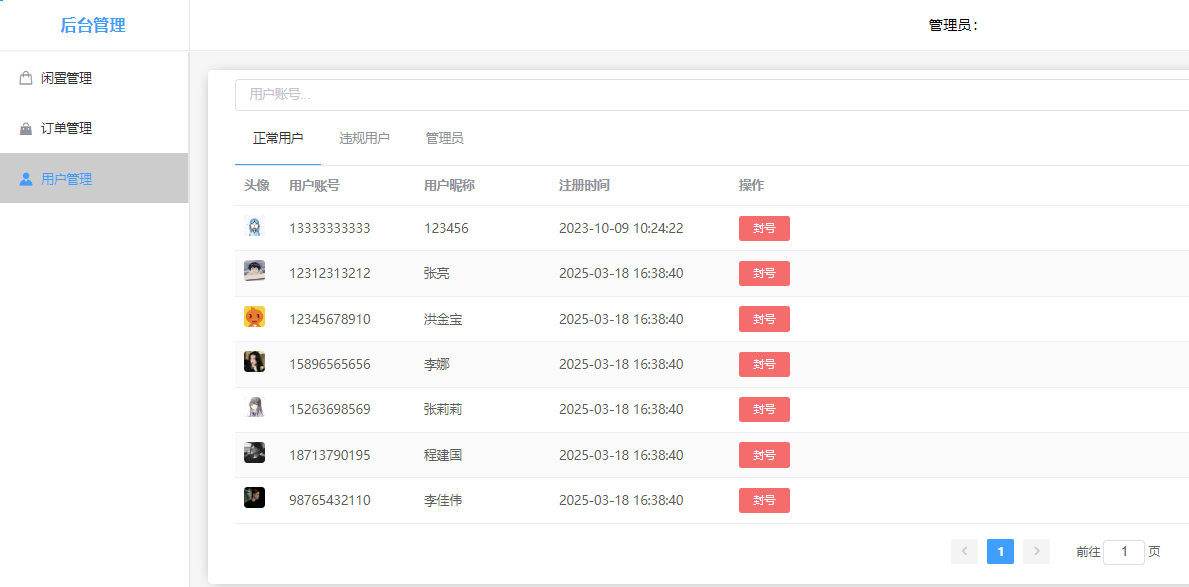The image size is (1189, 587).
Task: Select the 正常用户 tab
Action: tap(277, 138)
